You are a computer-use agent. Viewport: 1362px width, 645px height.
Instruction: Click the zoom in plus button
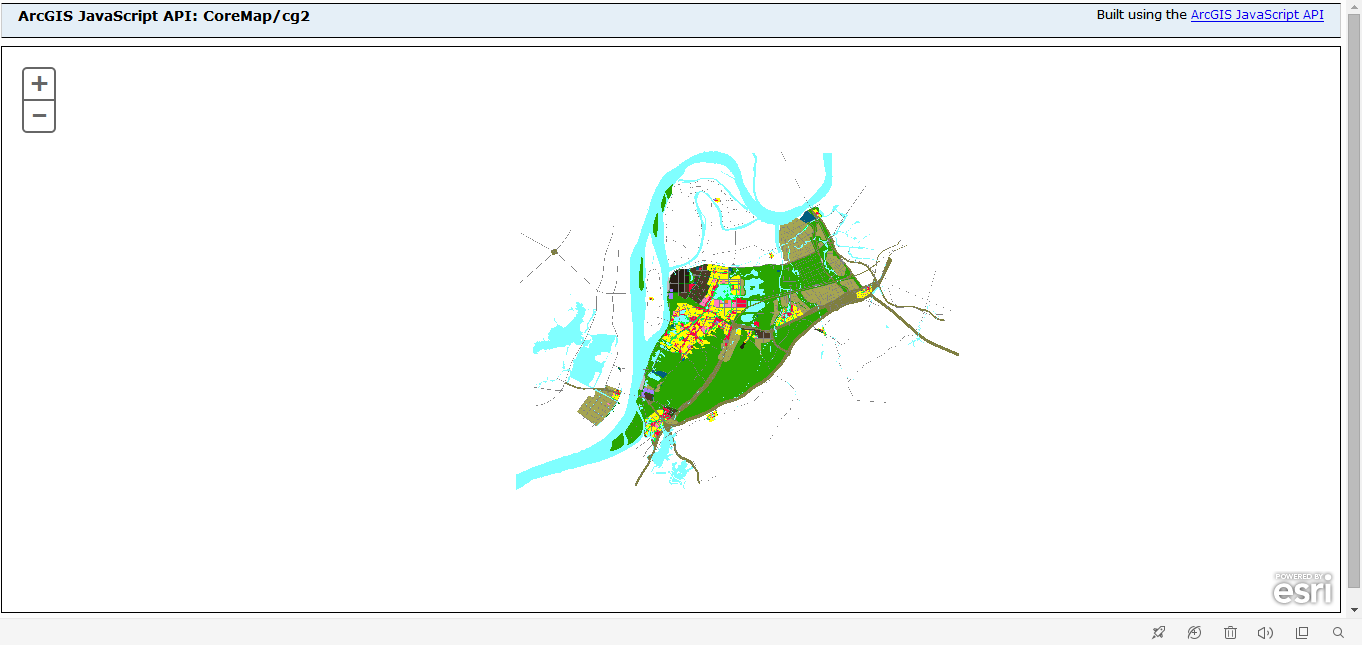coord(39,84)
